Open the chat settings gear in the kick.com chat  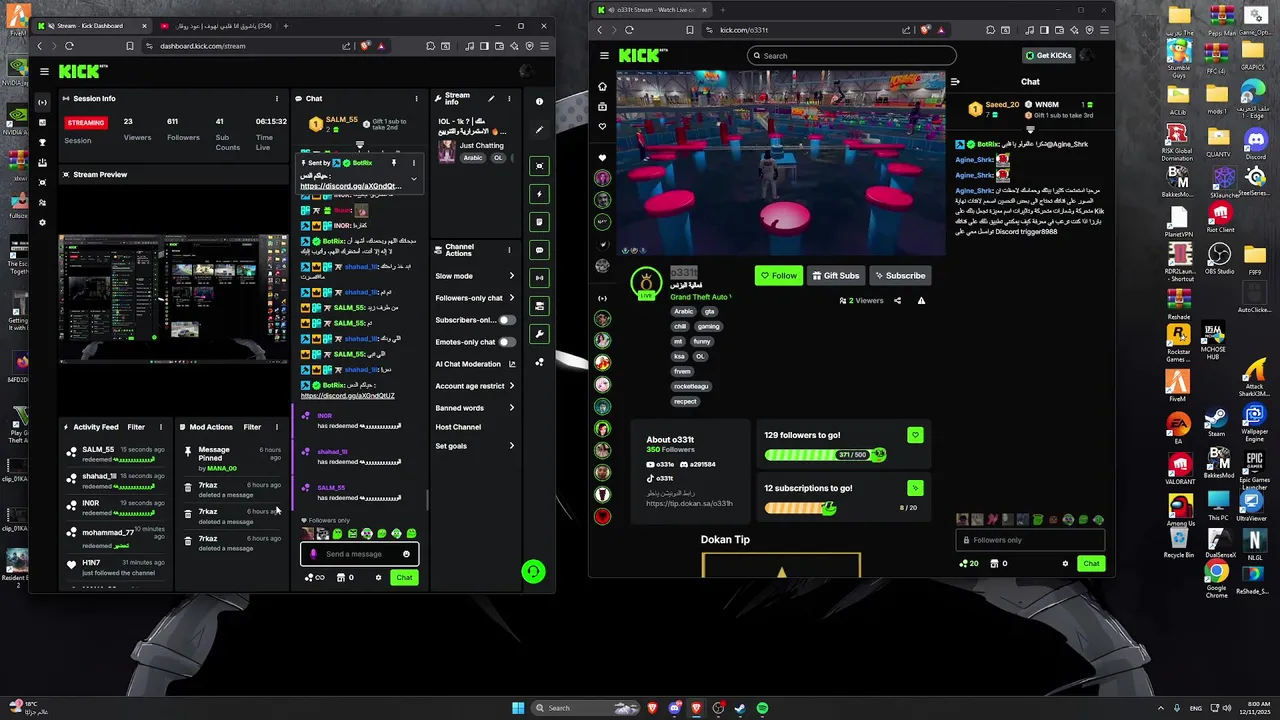tap(1065, 563)
